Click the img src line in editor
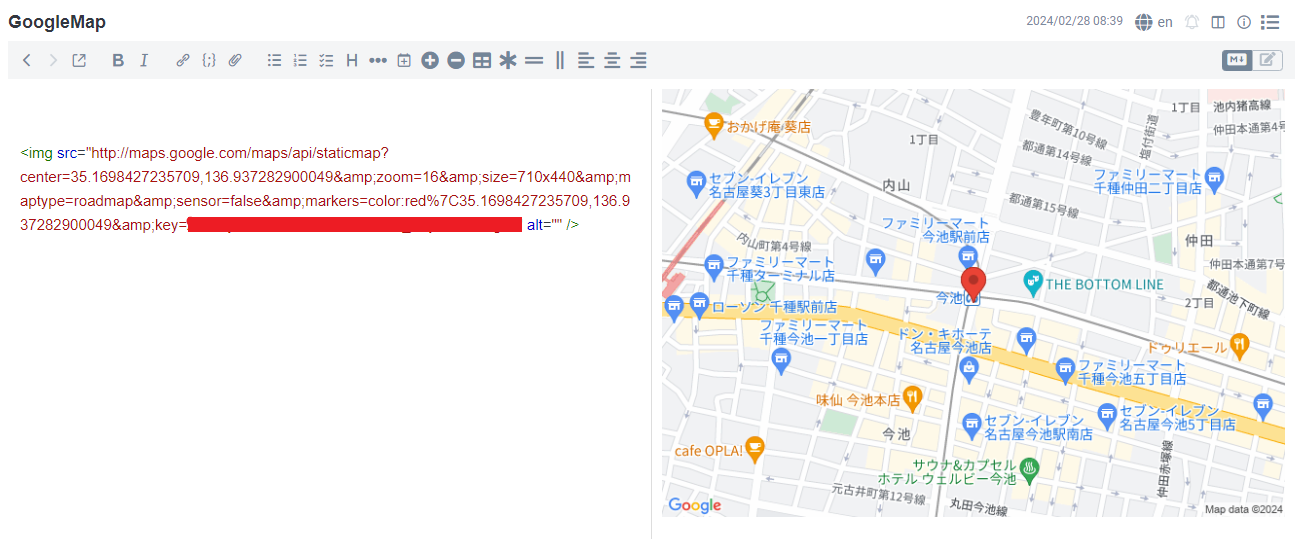 pos(205,153)
